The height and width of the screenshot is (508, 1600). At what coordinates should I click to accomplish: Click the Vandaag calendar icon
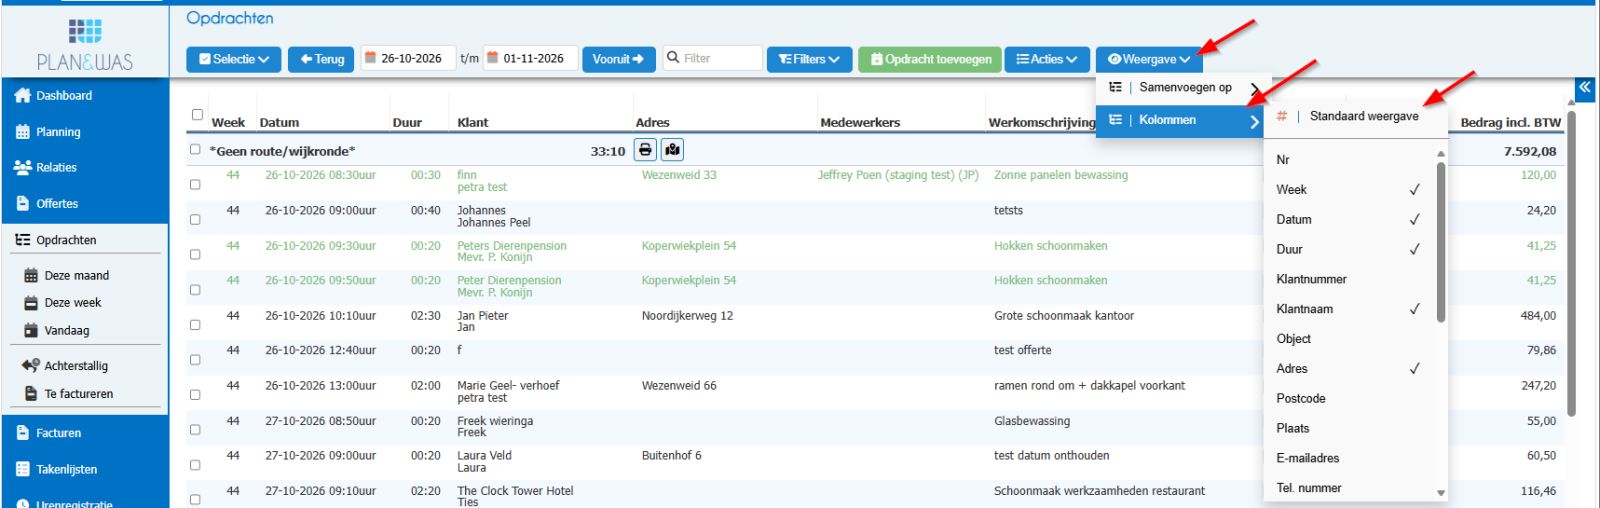pos(31,330)
